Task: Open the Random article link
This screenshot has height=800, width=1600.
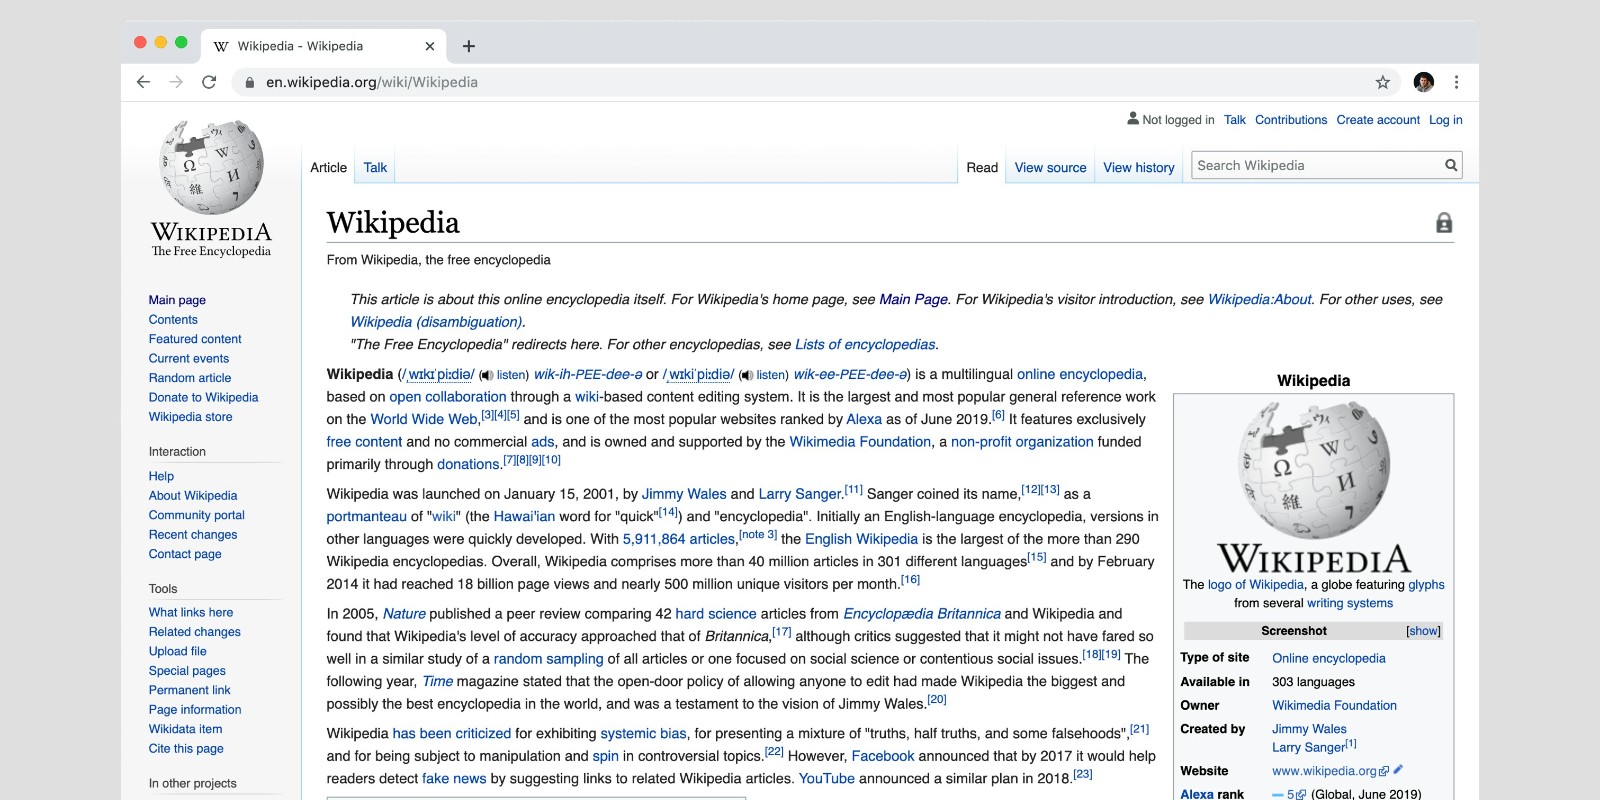Action: [x=190, y=378]
